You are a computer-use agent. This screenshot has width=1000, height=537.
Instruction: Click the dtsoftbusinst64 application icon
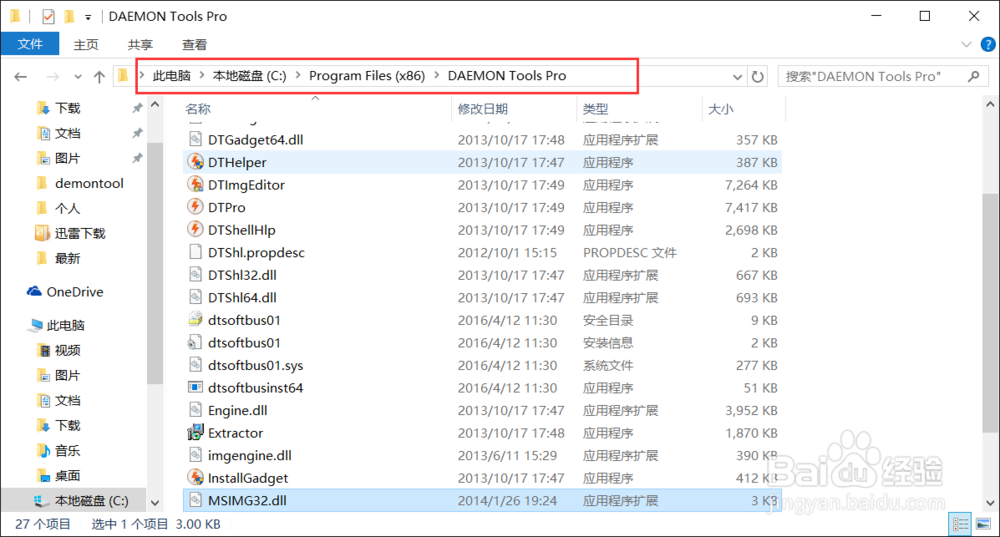[x=195, y=387]
